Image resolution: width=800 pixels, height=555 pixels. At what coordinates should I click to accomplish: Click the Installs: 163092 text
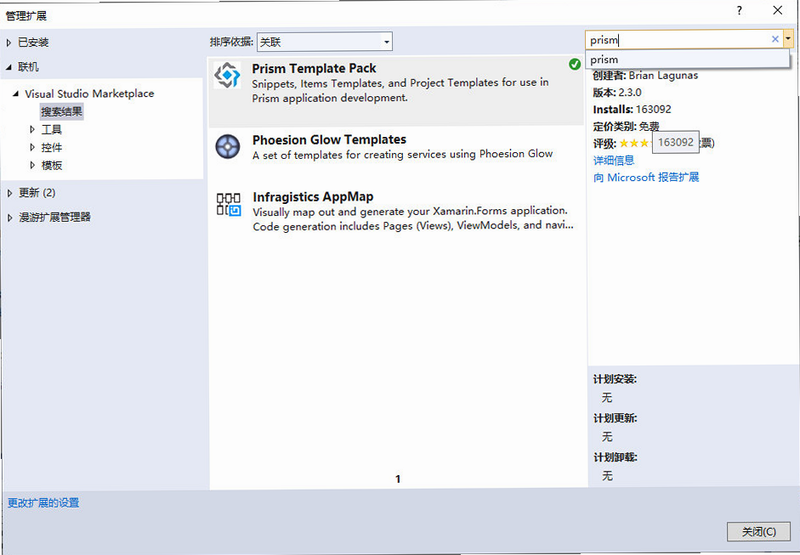[632, 109]
